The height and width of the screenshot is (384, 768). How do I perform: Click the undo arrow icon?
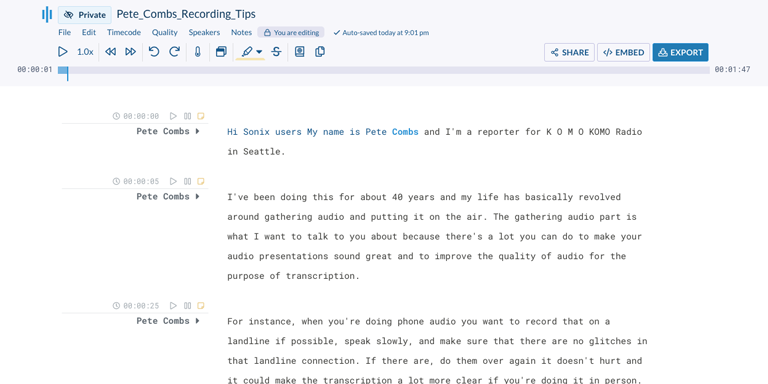coord(154,52)
